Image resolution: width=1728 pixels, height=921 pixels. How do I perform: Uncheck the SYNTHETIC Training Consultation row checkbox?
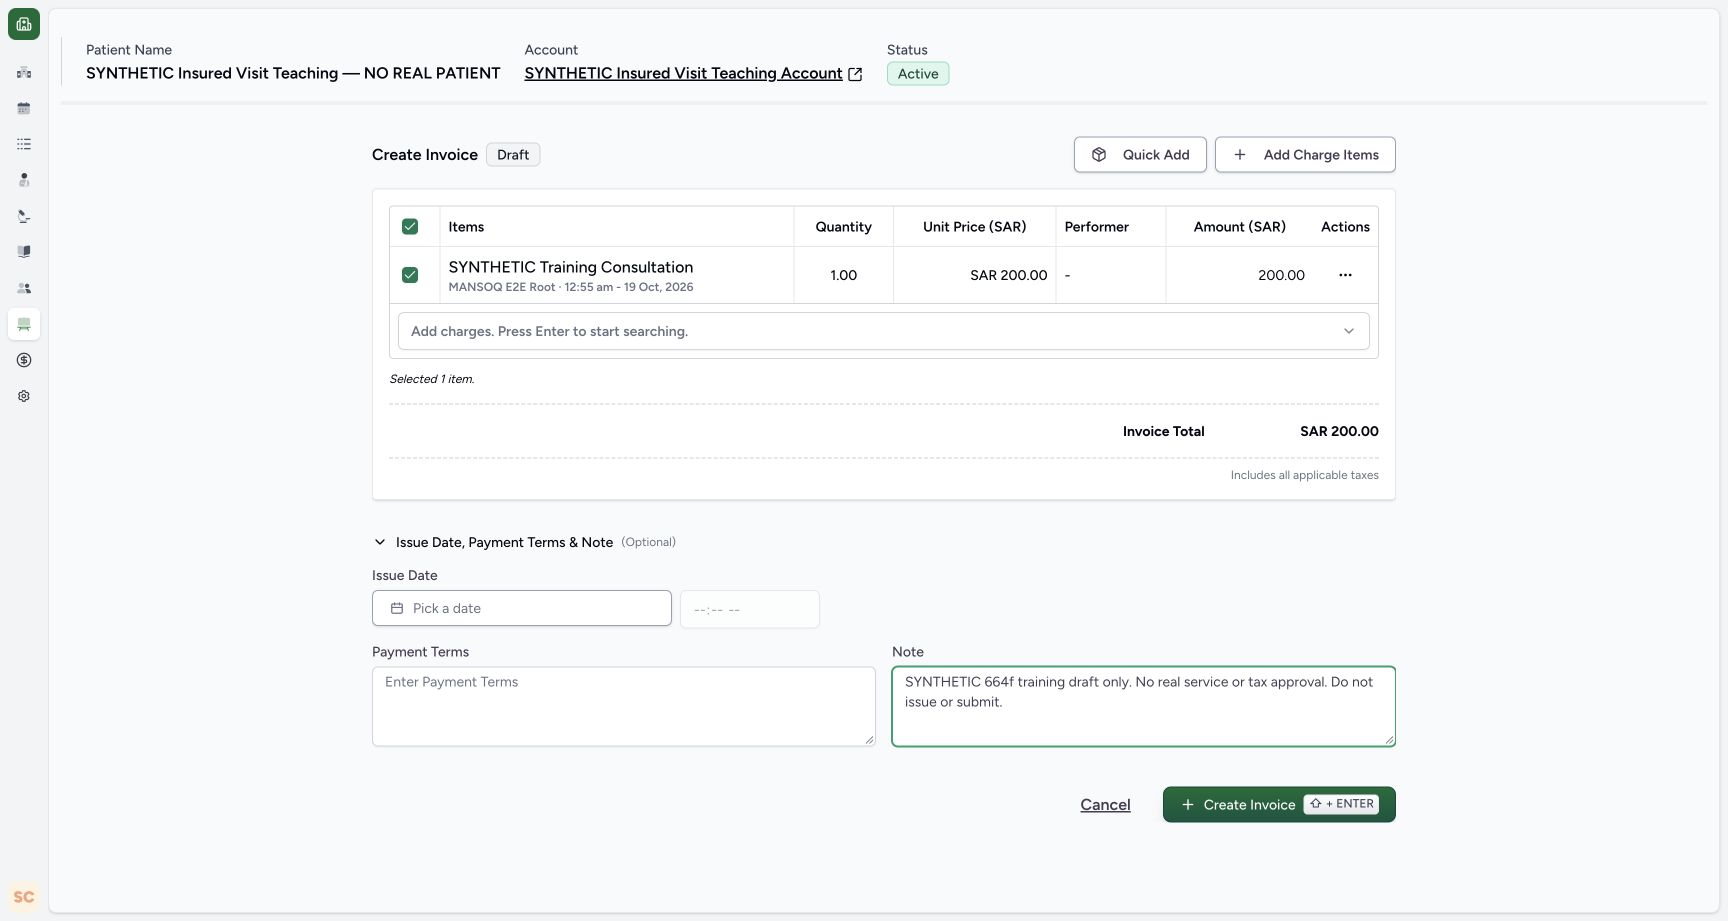coord(410,275)
